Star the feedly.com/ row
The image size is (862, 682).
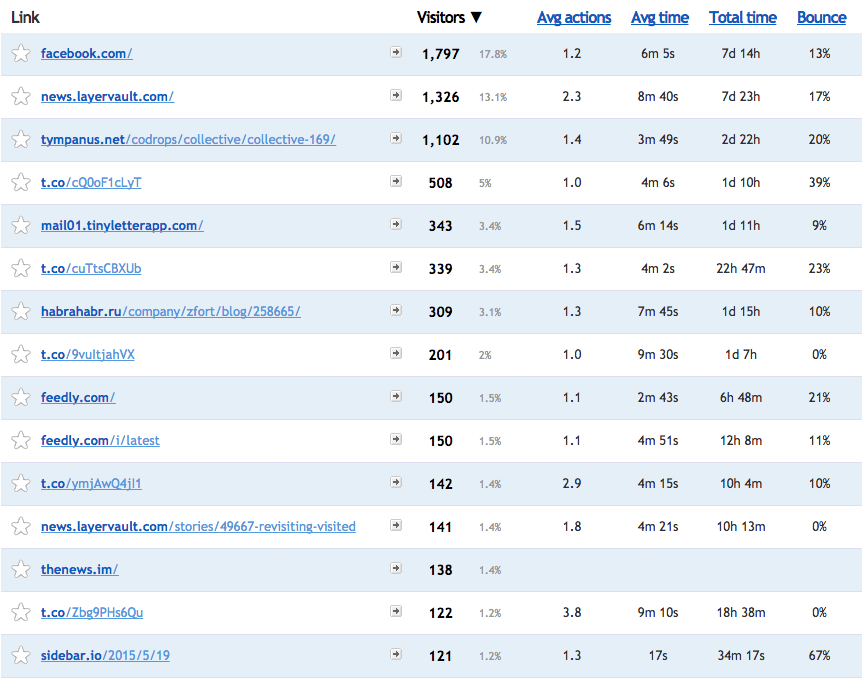click(21, 397)
